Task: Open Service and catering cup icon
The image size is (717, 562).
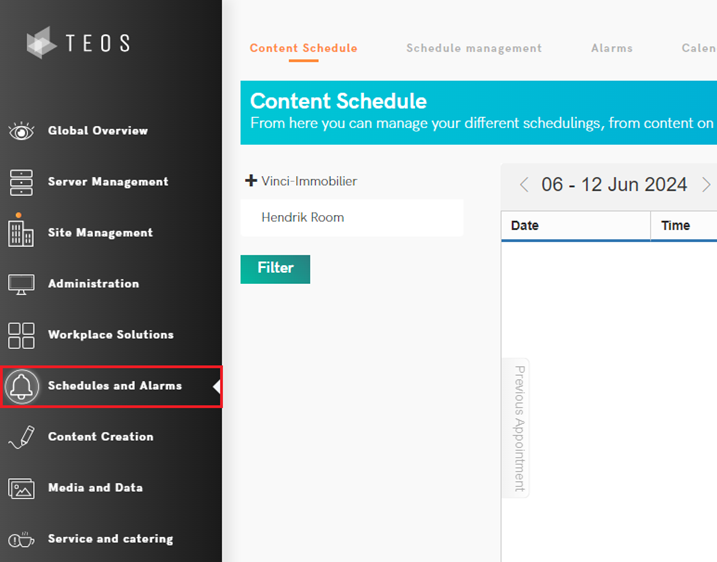Action: (x=21, y=539)
